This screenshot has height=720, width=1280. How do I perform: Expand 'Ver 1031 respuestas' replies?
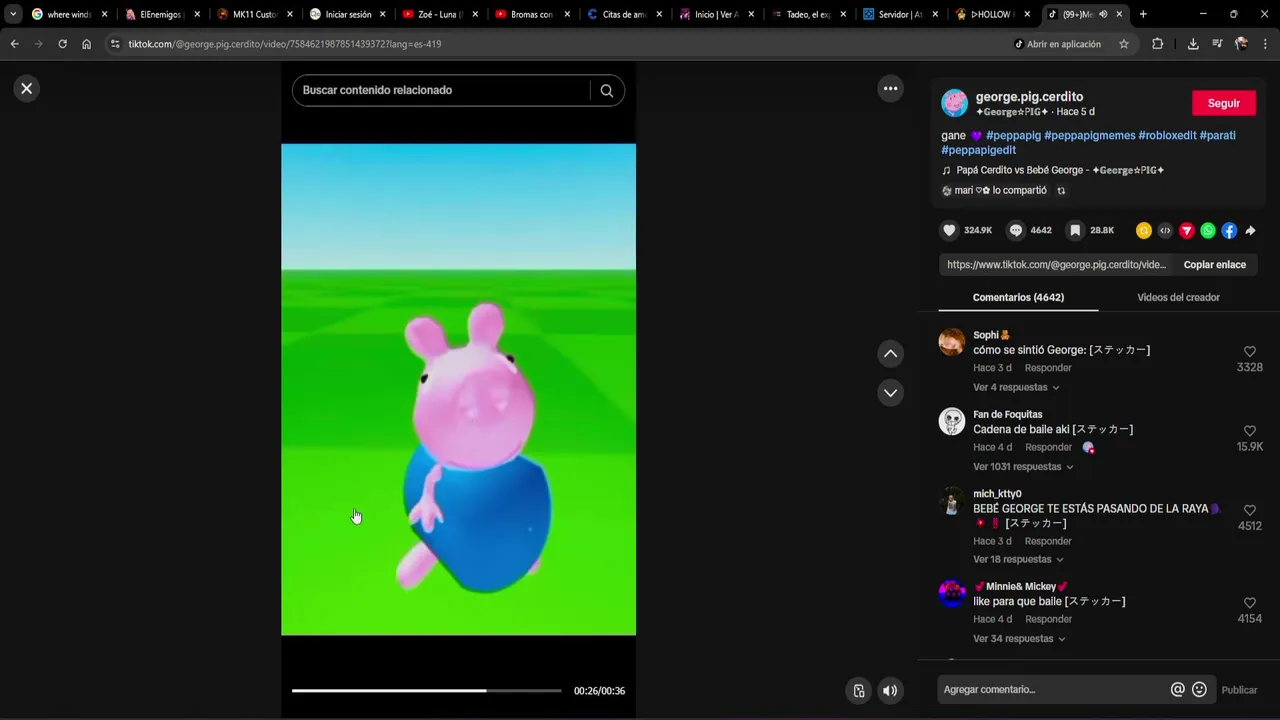1023,466
